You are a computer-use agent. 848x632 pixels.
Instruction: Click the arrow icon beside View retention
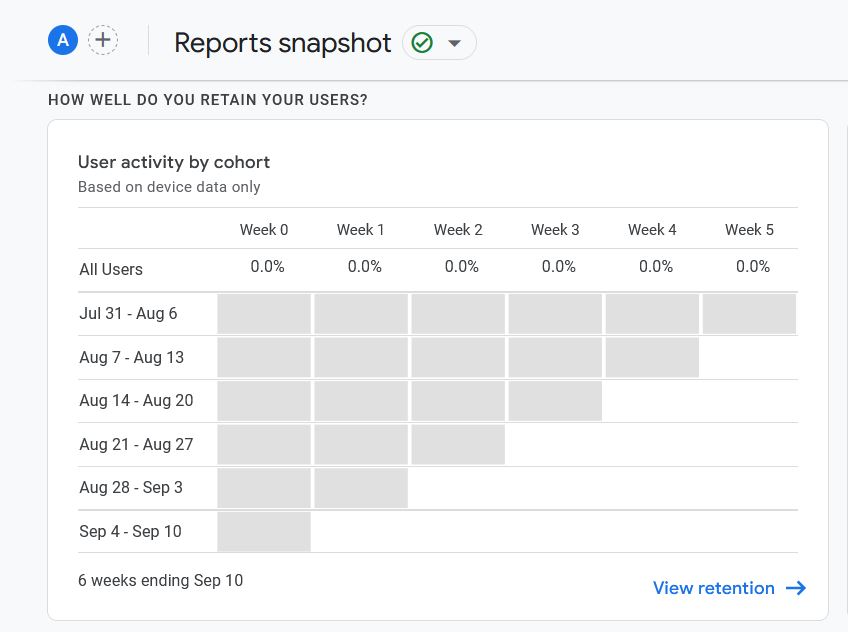click(x=796, y=588)
